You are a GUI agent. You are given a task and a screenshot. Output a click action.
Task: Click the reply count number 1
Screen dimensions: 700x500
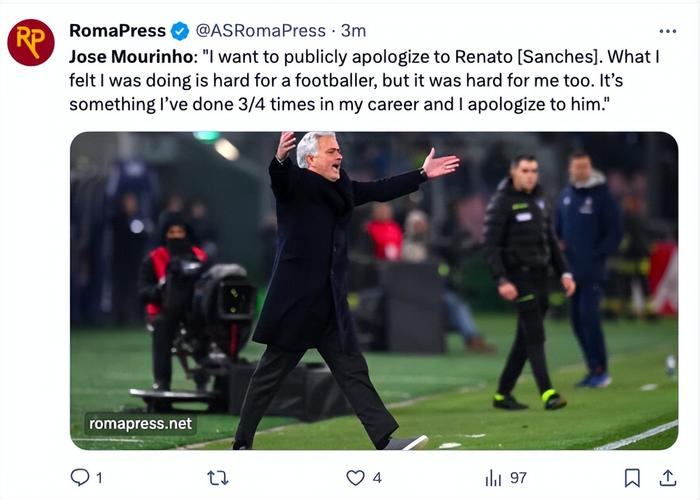tap(99, 478)
